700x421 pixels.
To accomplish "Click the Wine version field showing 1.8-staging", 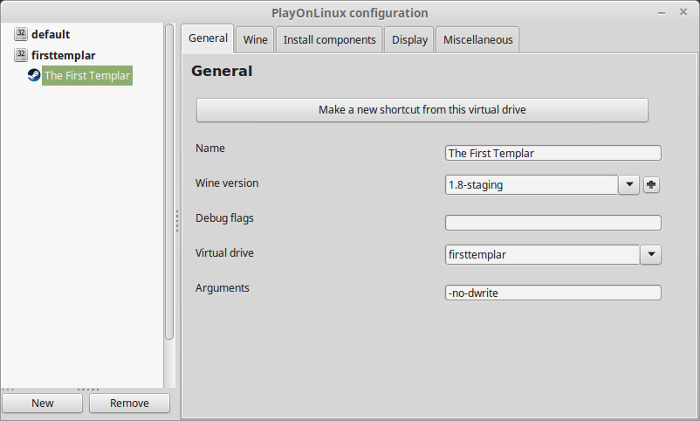I will click(531, 185).
